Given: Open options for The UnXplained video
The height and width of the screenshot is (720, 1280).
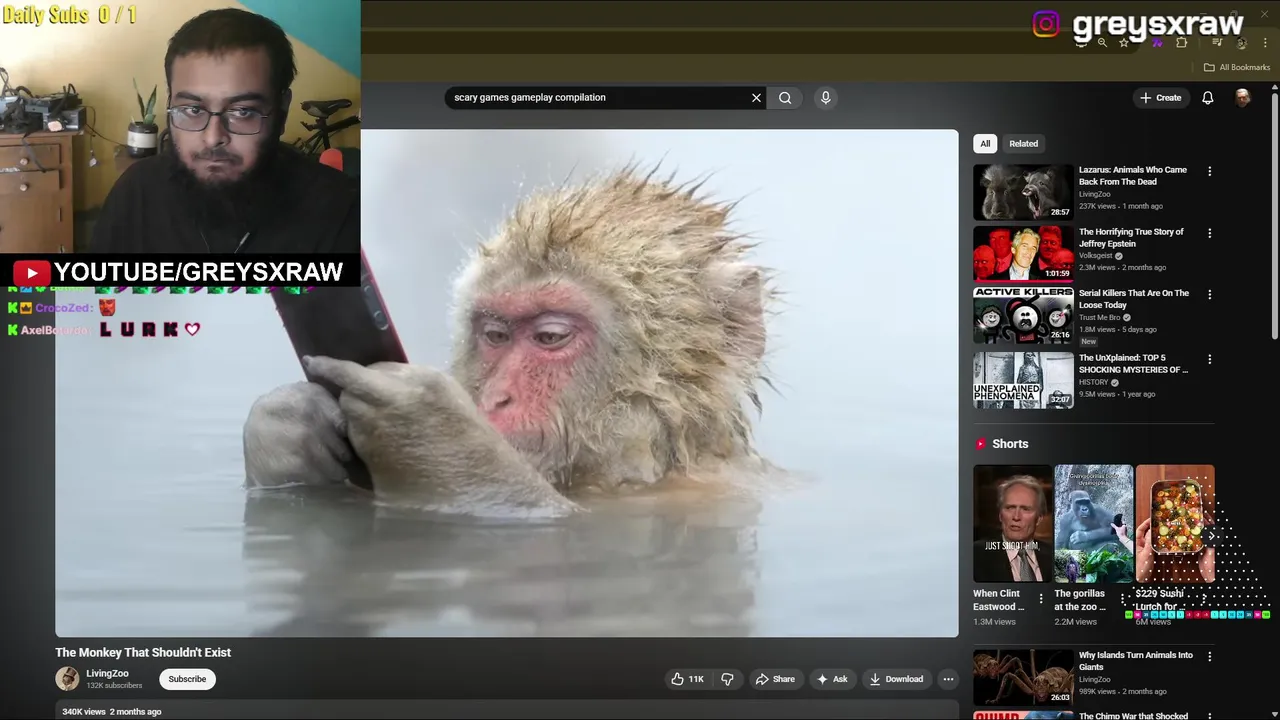Looking at the screenshot, I should 1209,359.
